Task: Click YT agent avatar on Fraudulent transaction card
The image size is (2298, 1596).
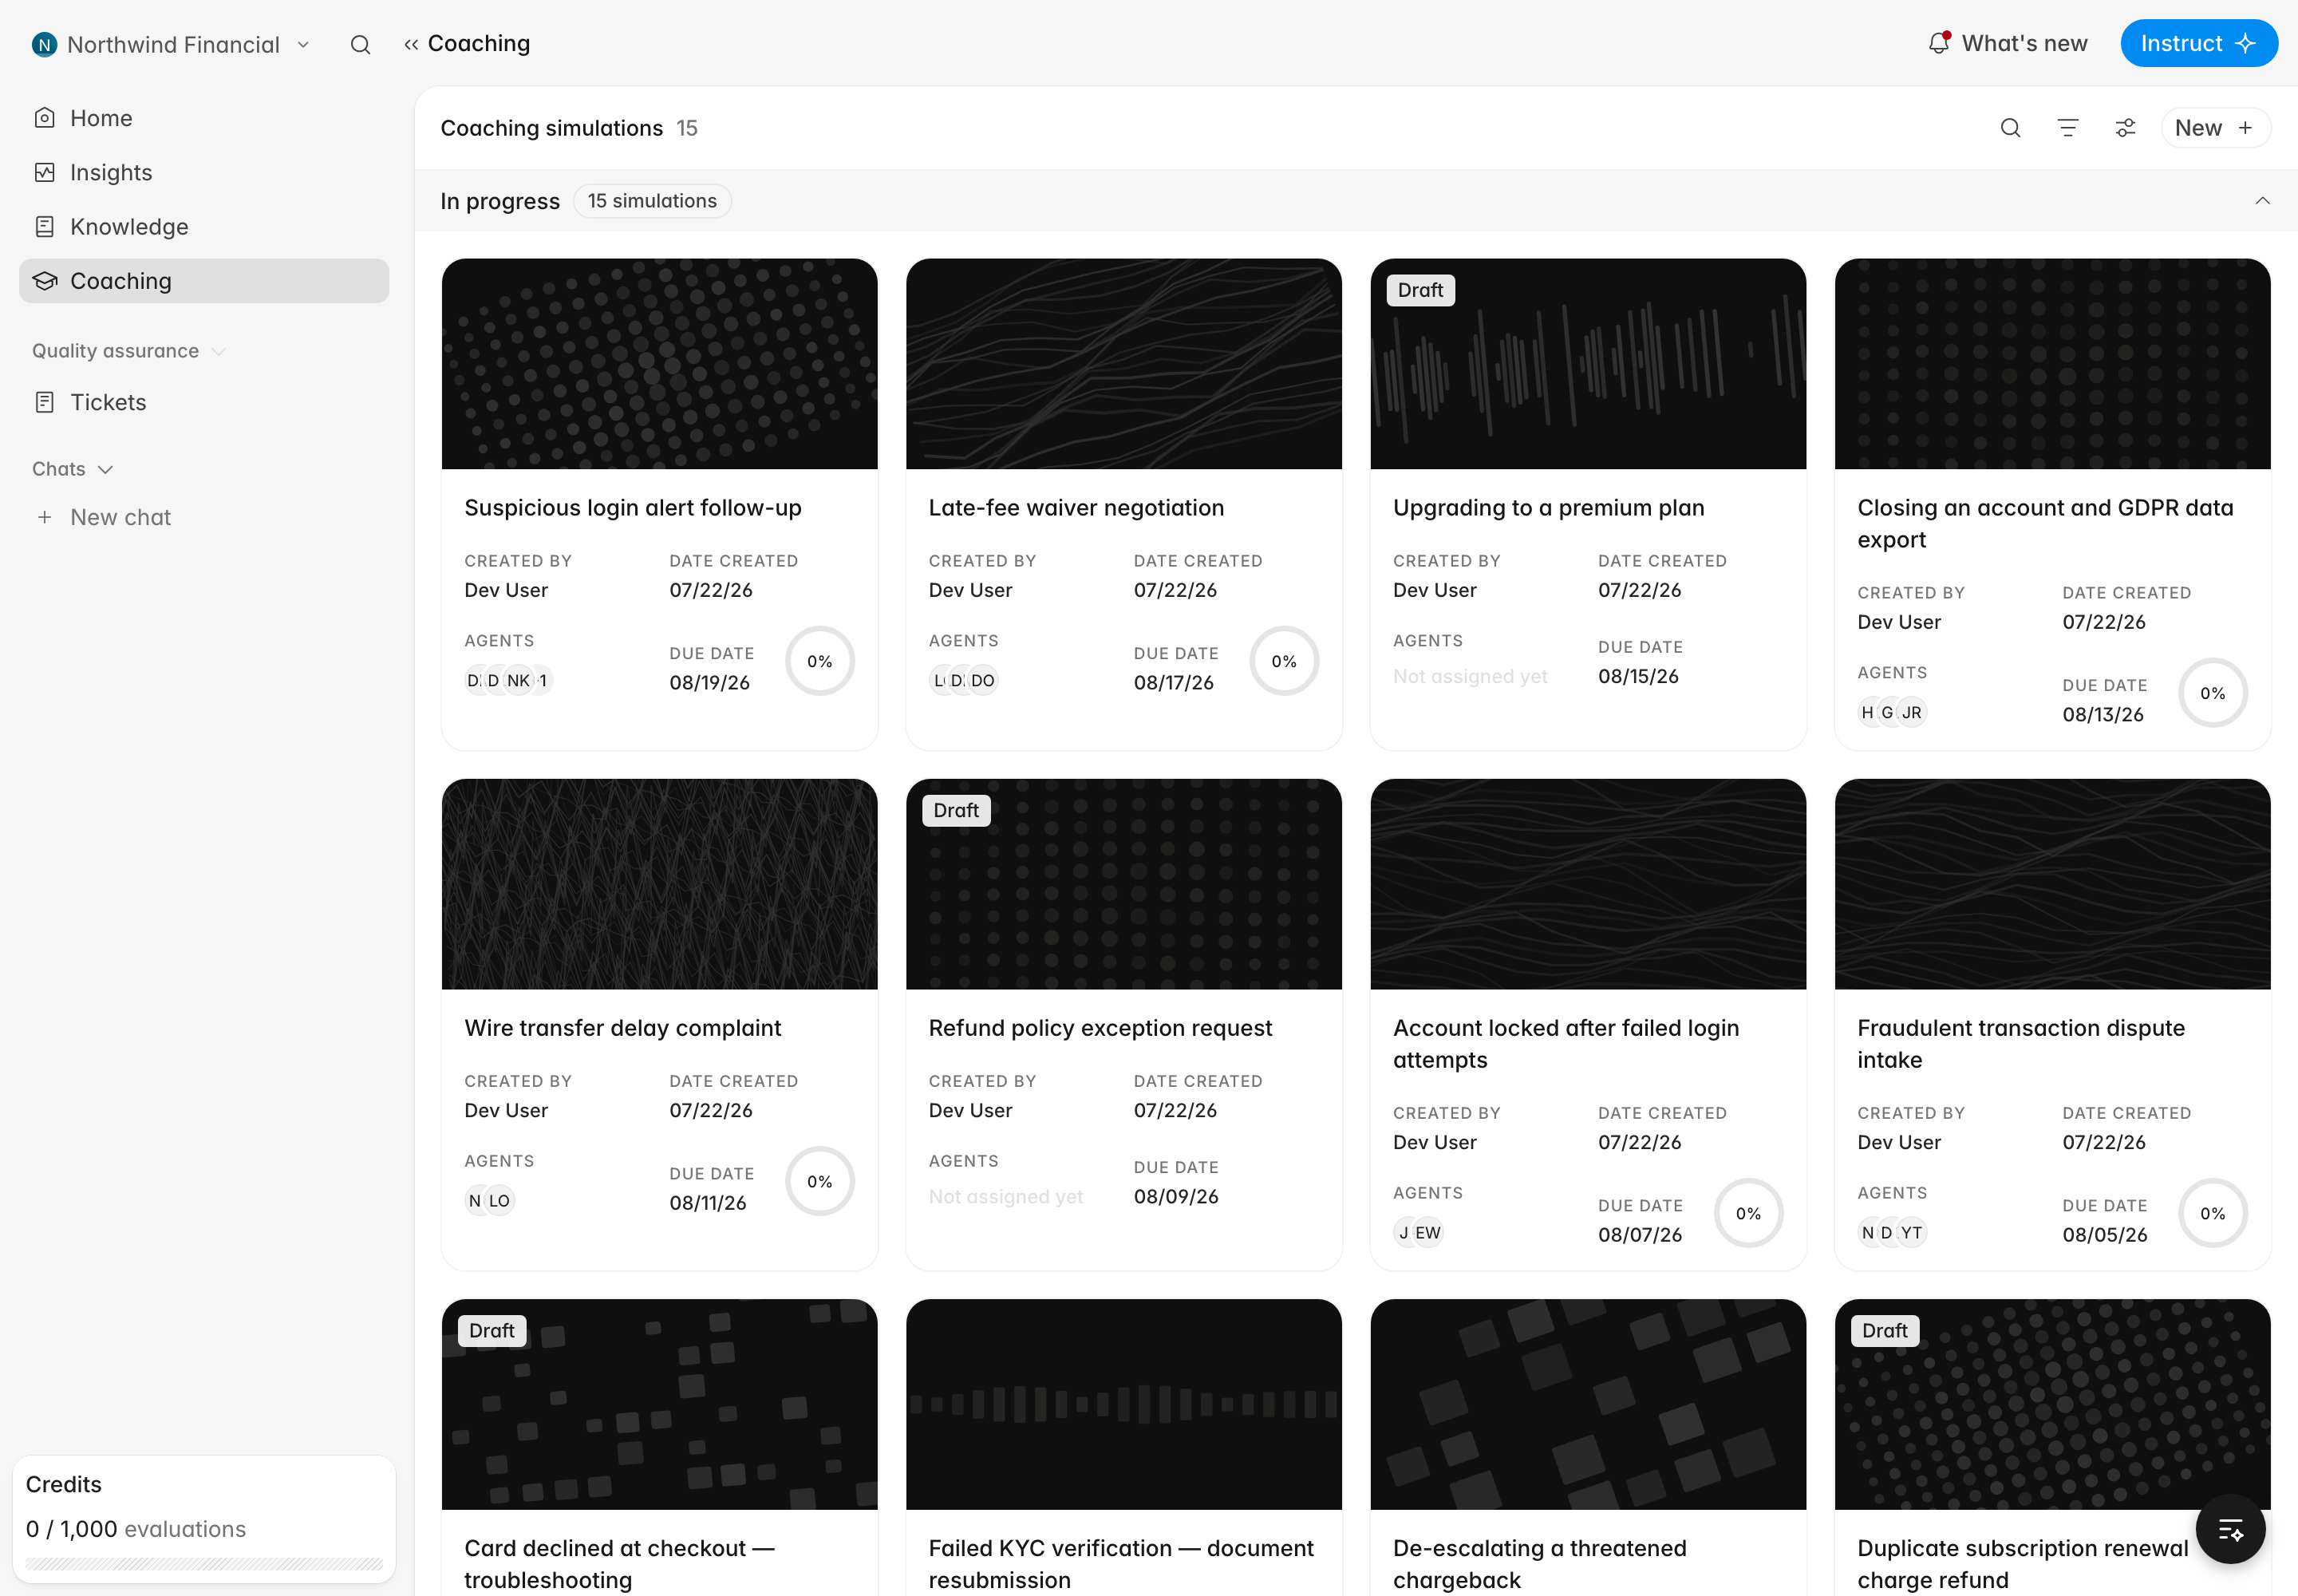Action: (1911, 1233)
